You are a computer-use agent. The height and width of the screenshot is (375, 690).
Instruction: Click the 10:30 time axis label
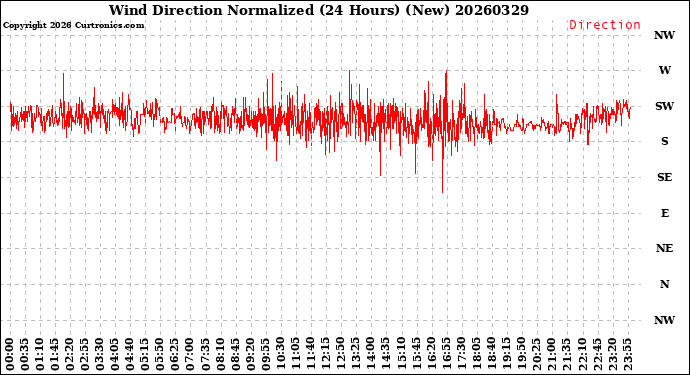[x=281, y=354]
